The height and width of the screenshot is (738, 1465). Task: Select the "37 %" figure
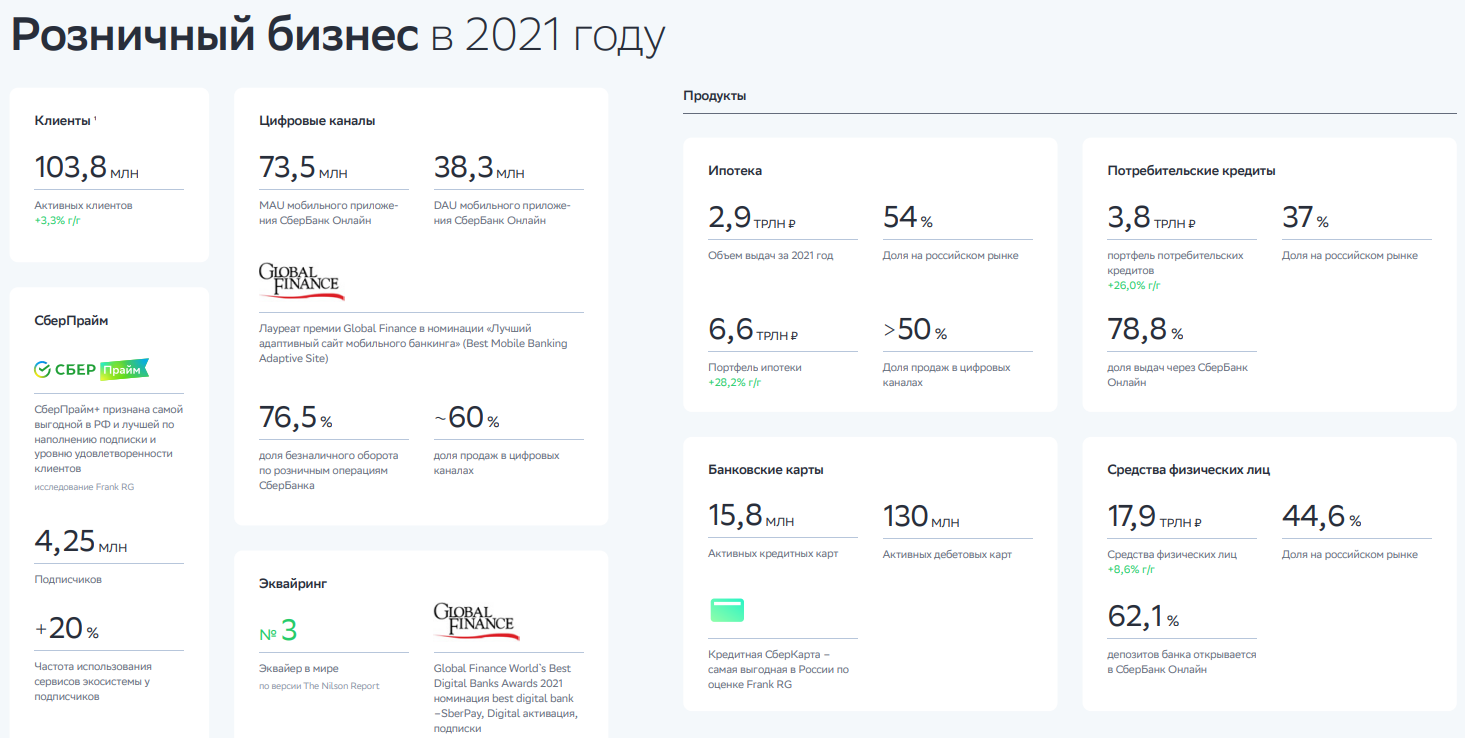point(1306,217)
